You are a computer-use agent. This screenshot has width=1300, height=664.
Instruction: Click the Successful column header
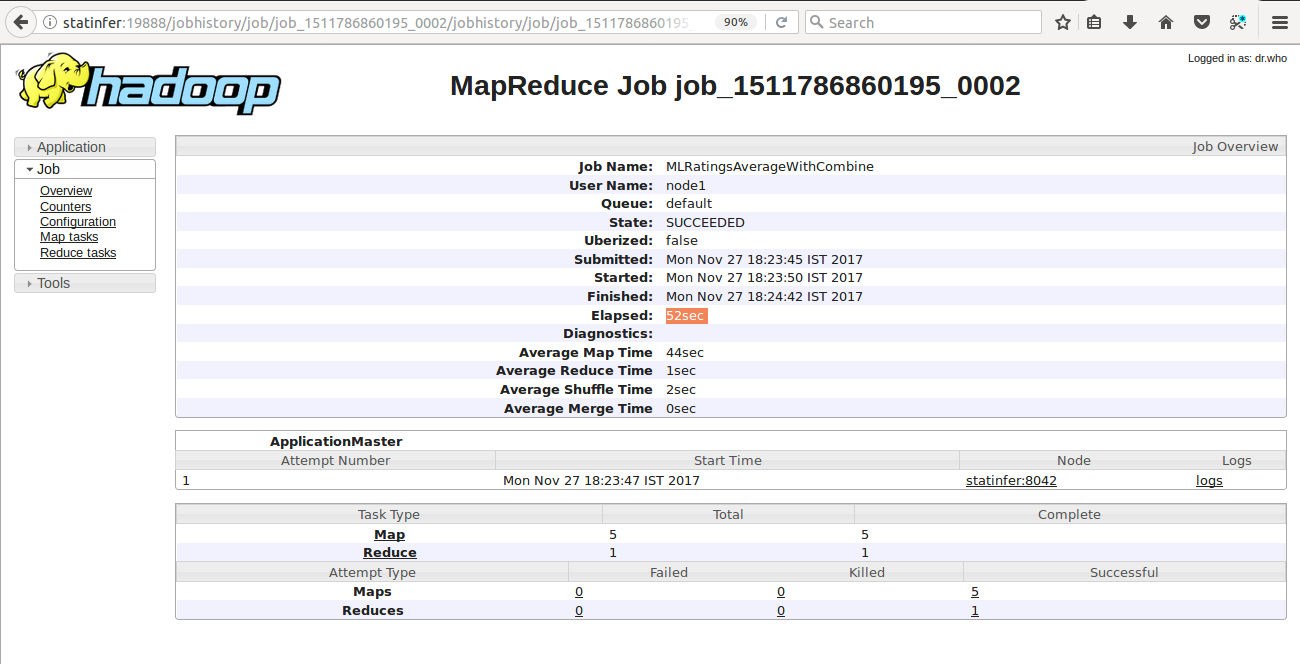coord(1124,573)
